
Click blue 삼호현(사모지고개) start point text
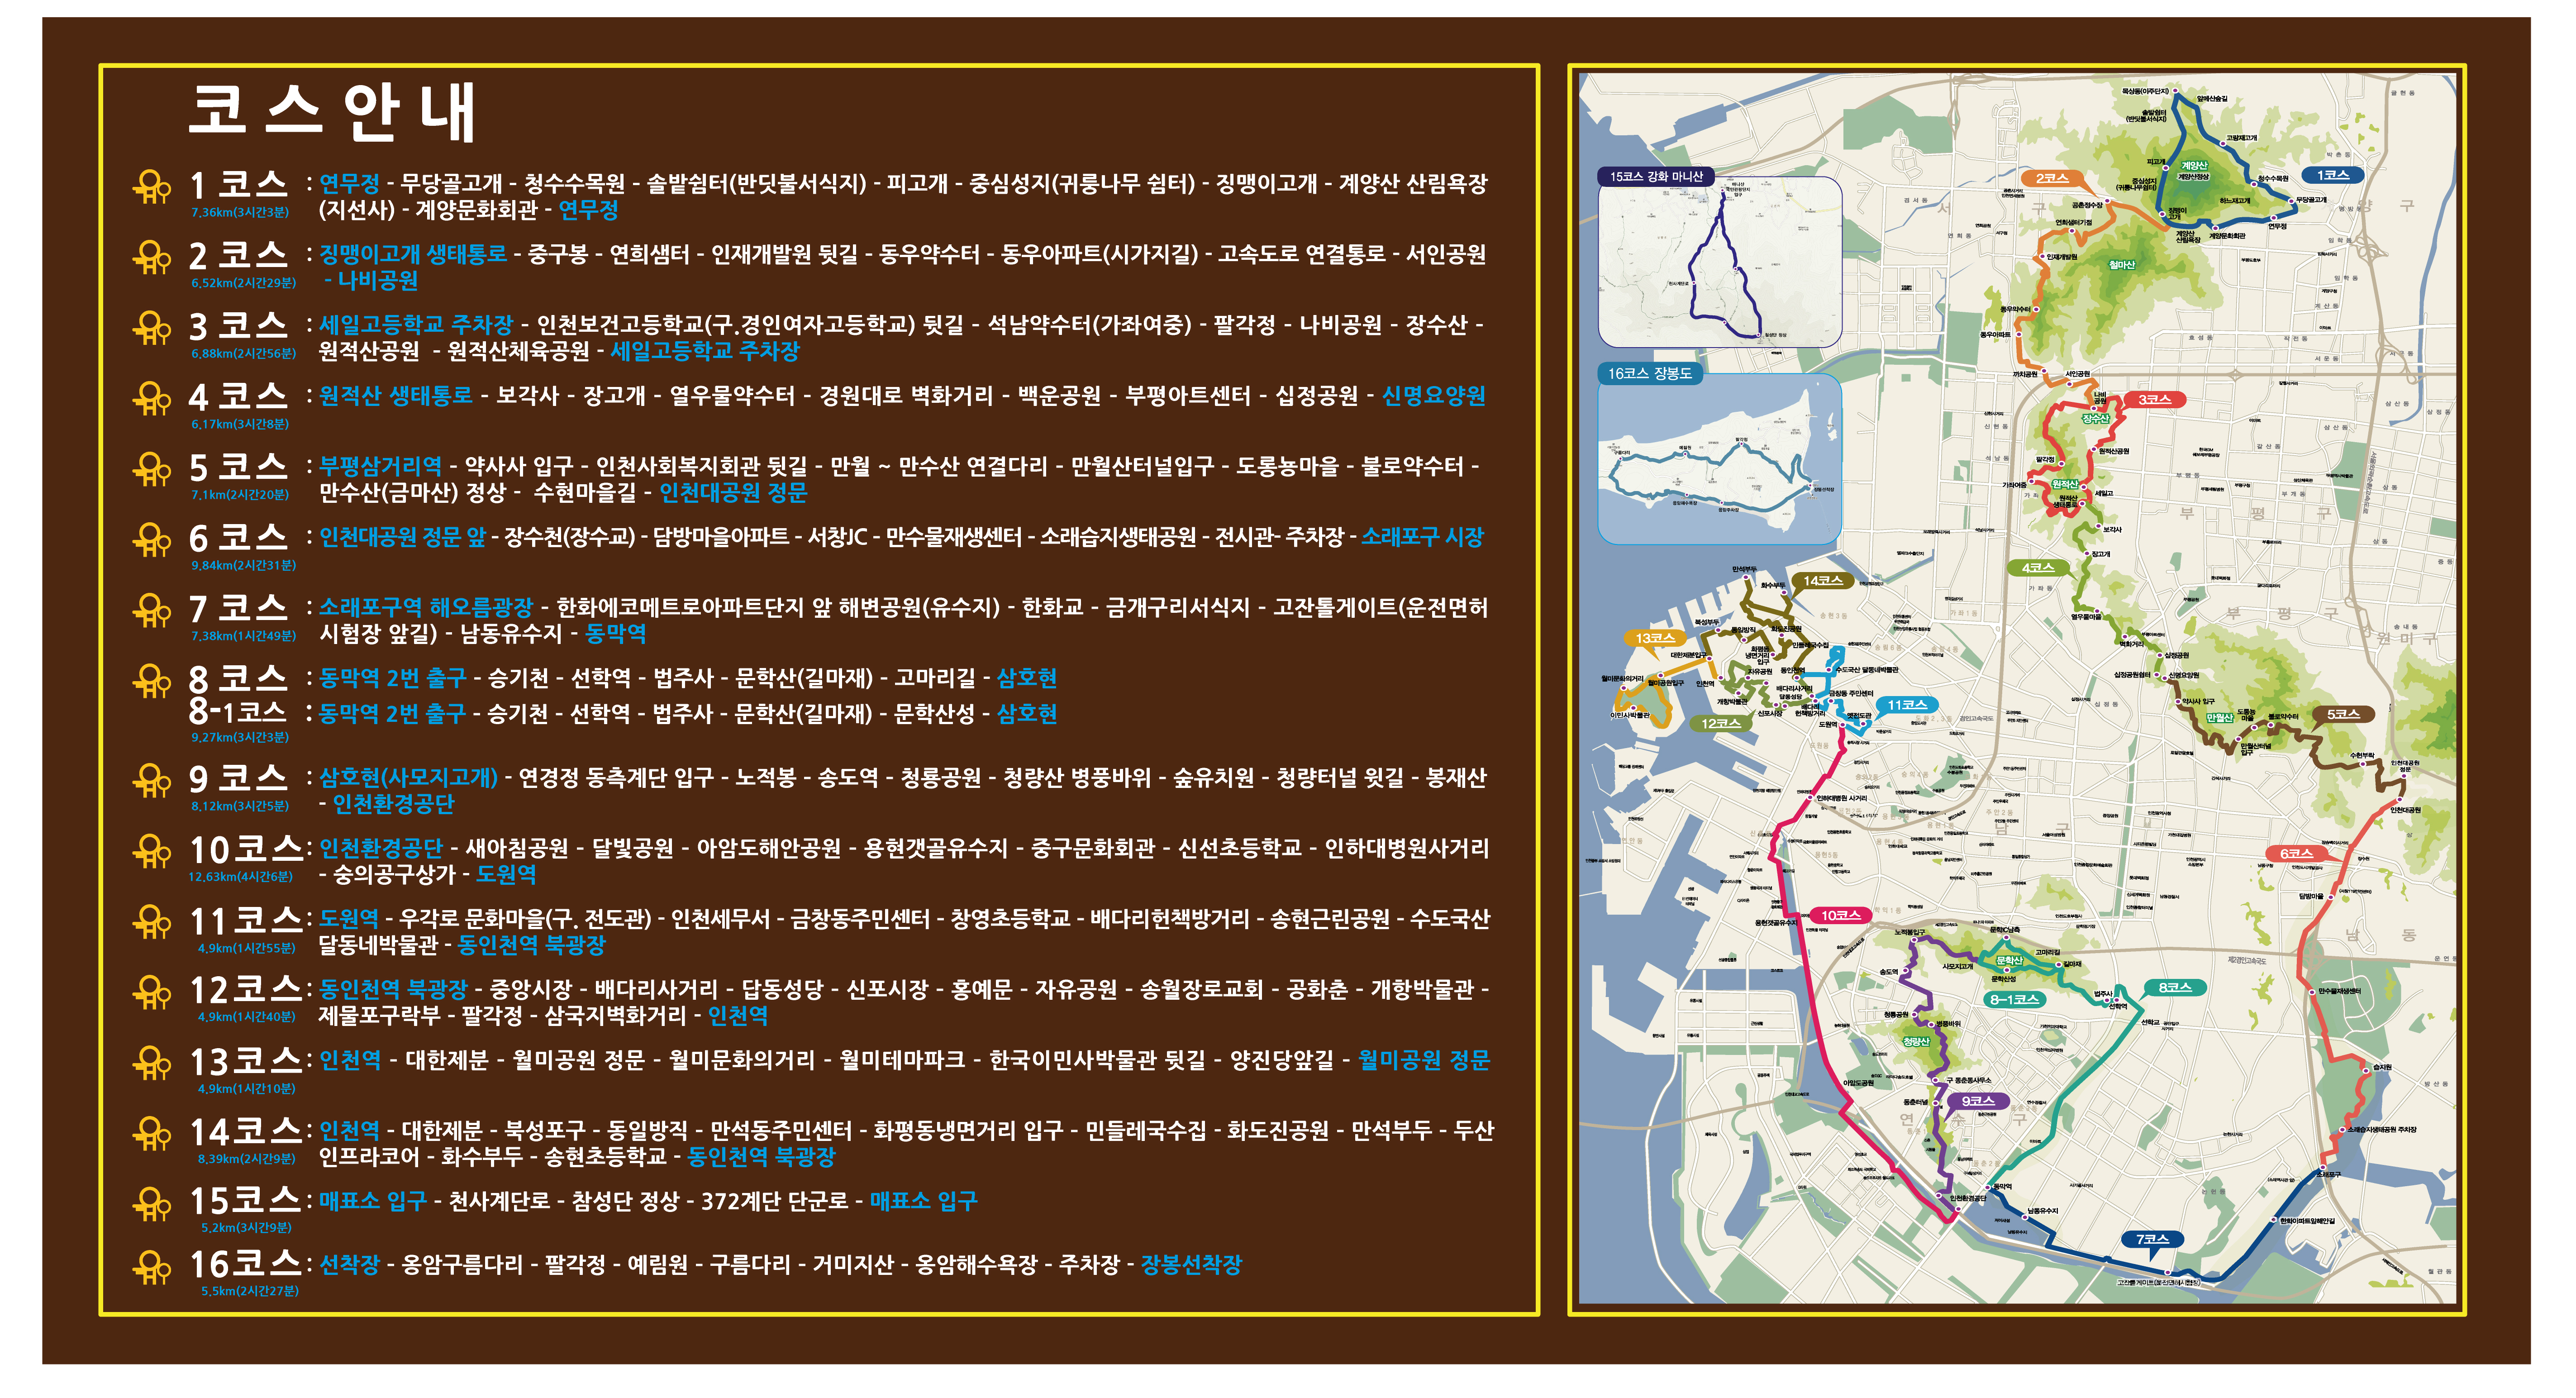[x=408, y=777]
